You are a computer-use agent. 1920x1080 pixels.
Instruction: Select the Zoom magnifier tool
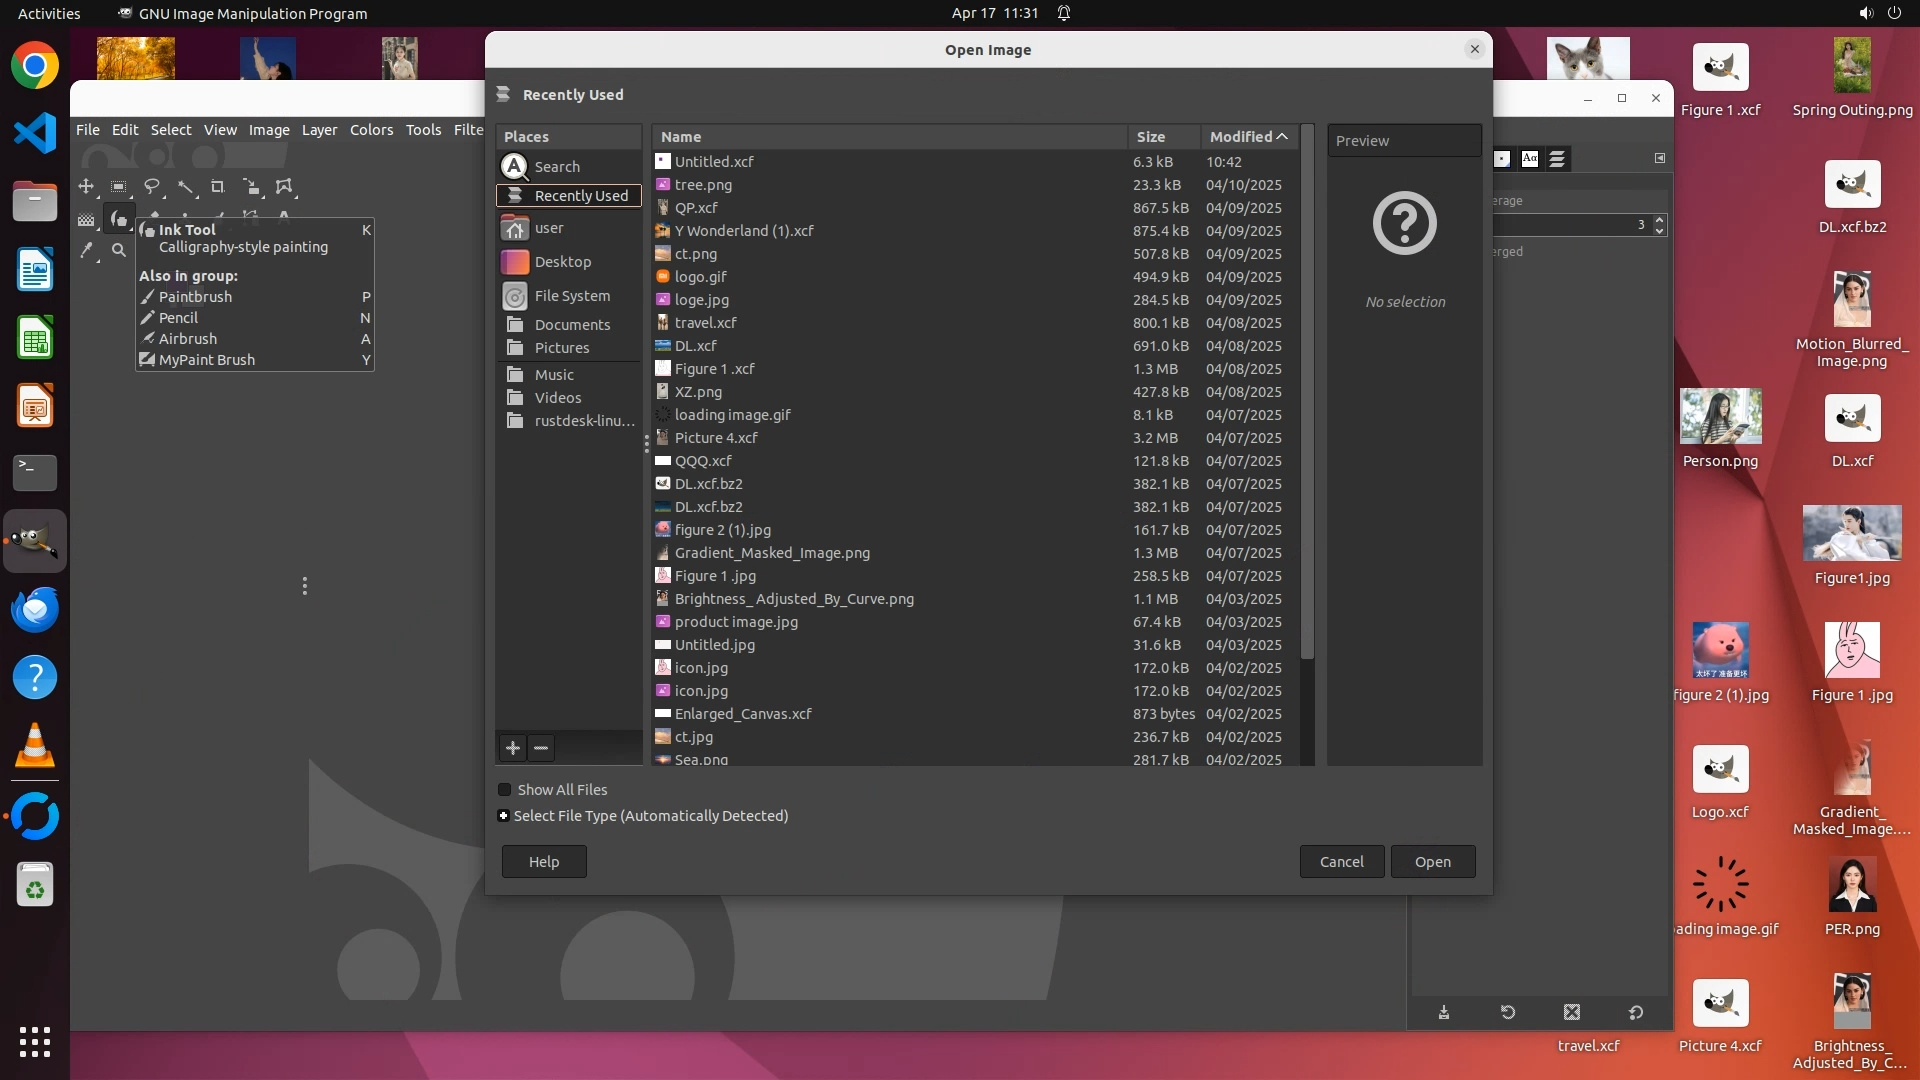(119, 251)
